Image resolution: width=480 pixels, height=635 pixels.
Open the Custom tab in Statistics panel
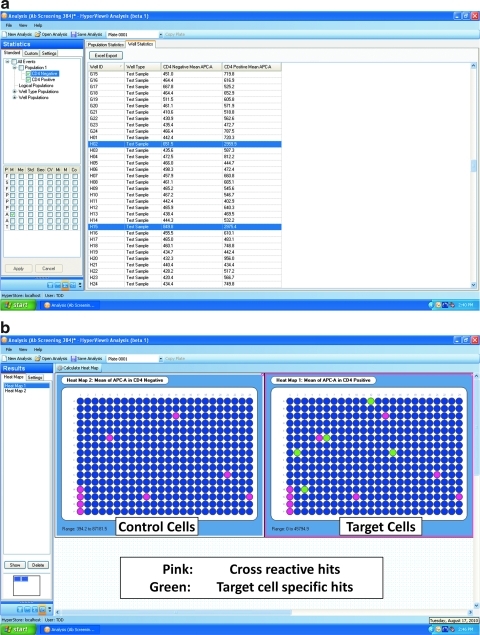tap(31, 53)
